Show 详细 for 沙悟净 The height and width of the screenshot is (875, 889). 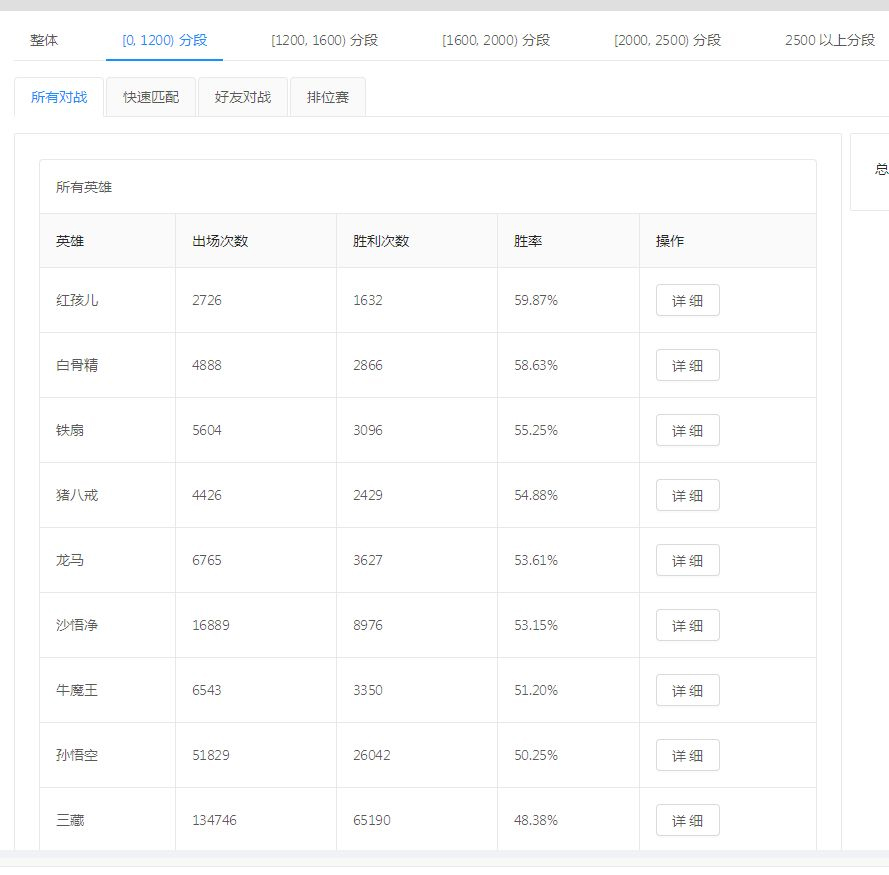(x=687, y=625)
